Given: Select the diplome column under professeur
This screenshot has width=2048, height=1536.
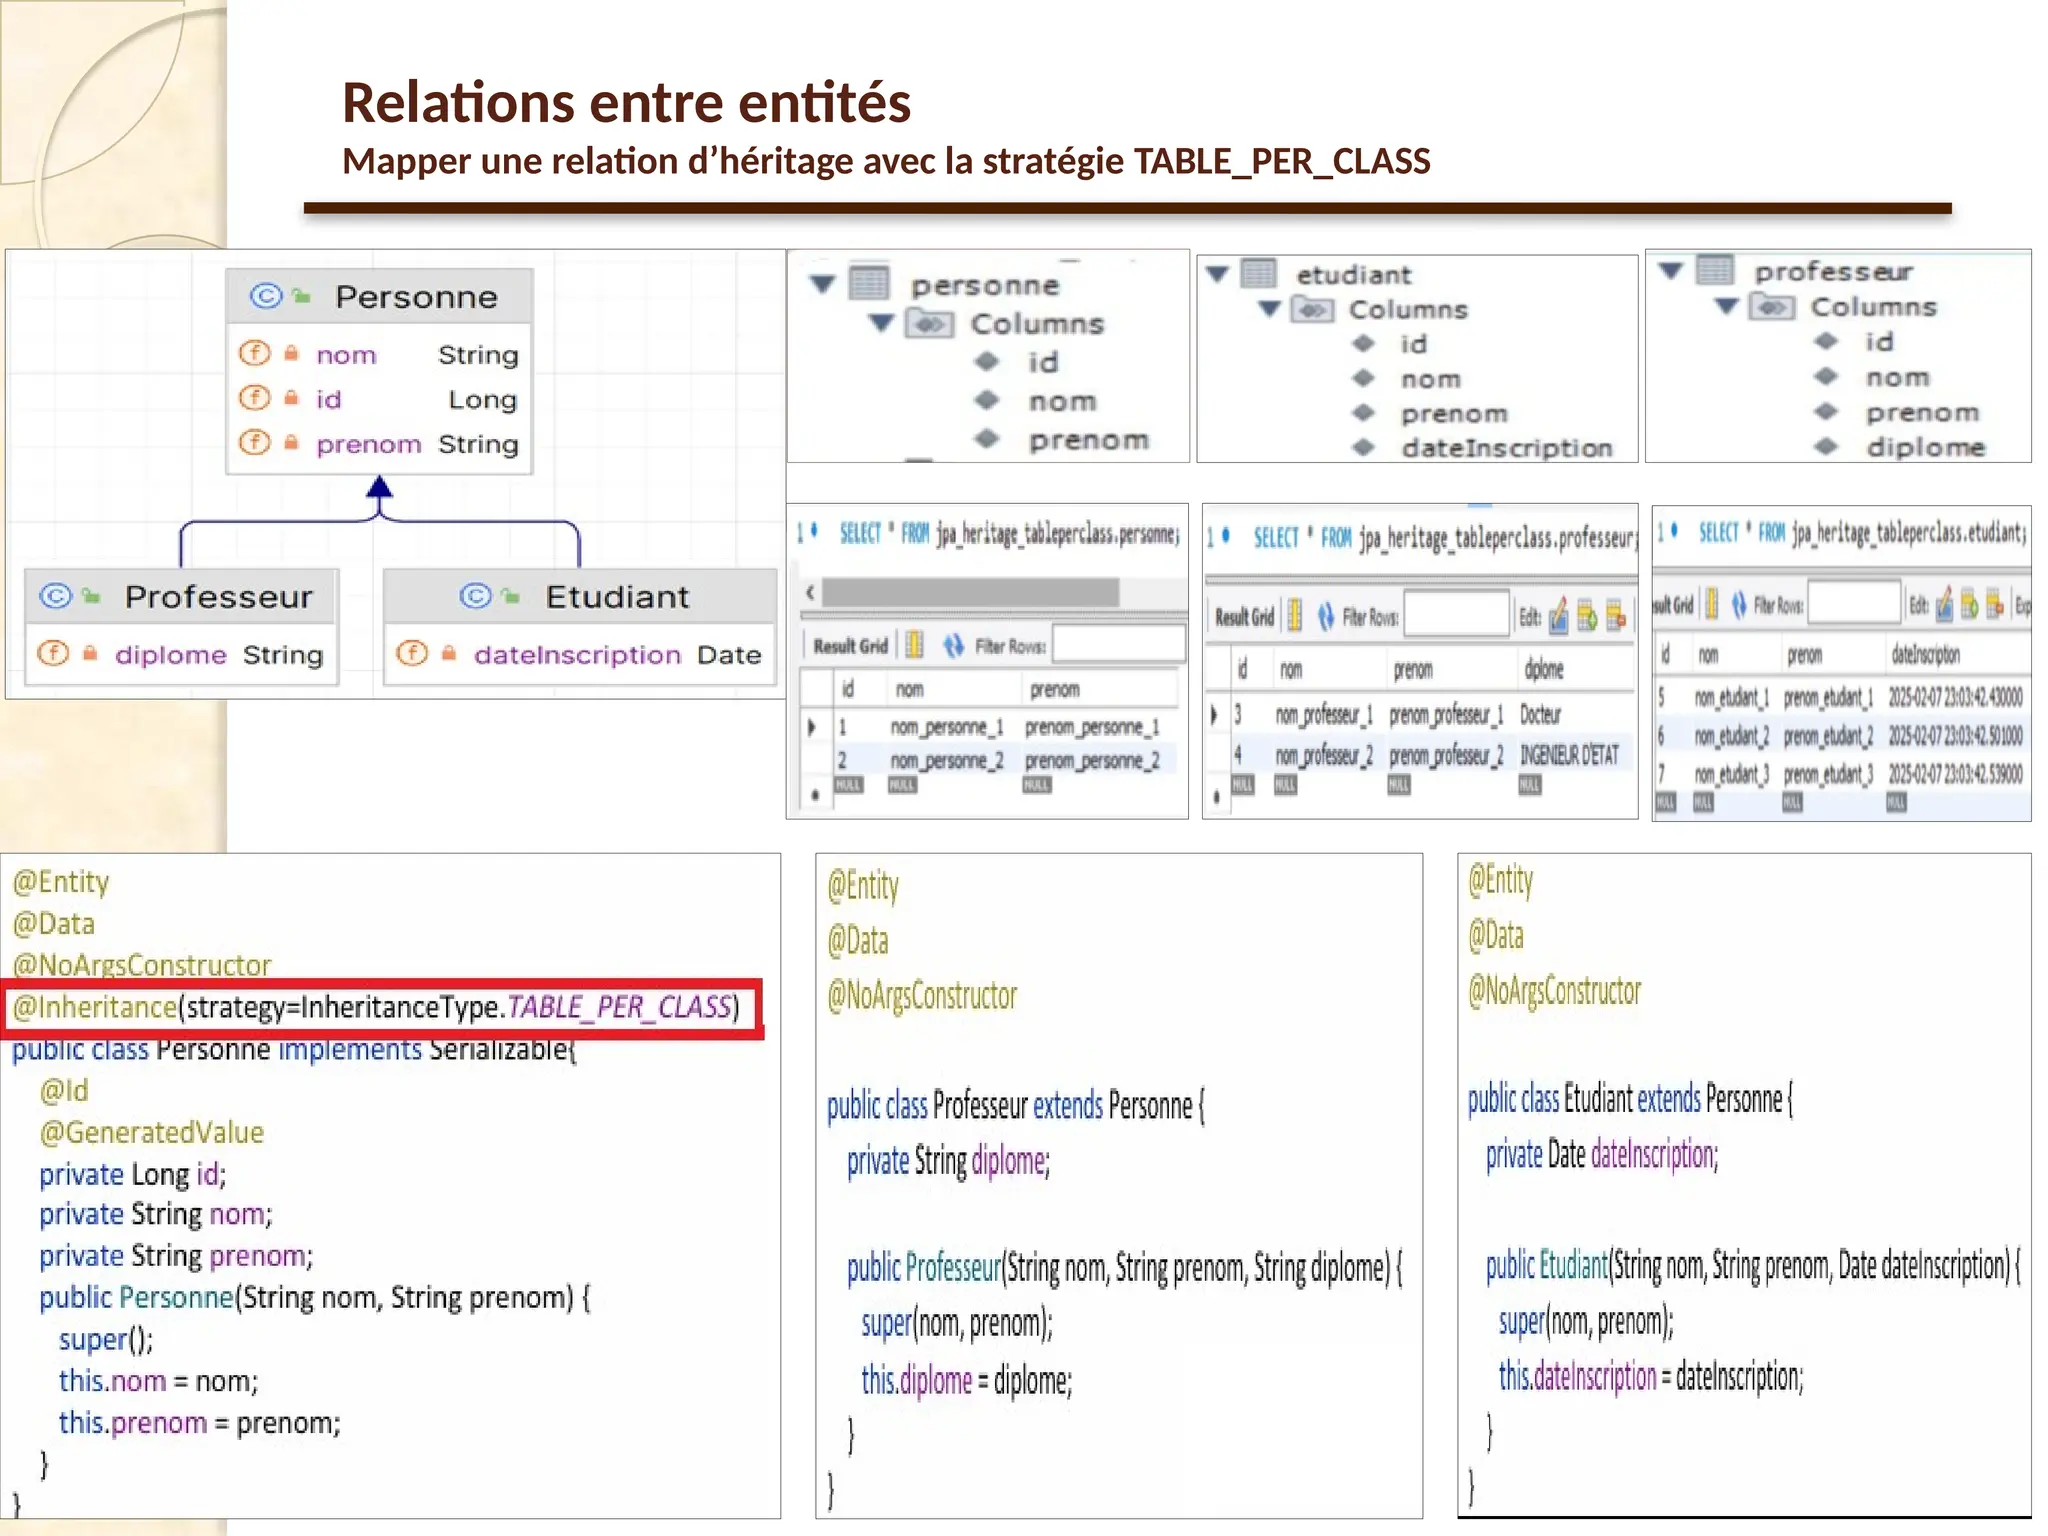Looking at the screenshot, I should (1924, 447).
